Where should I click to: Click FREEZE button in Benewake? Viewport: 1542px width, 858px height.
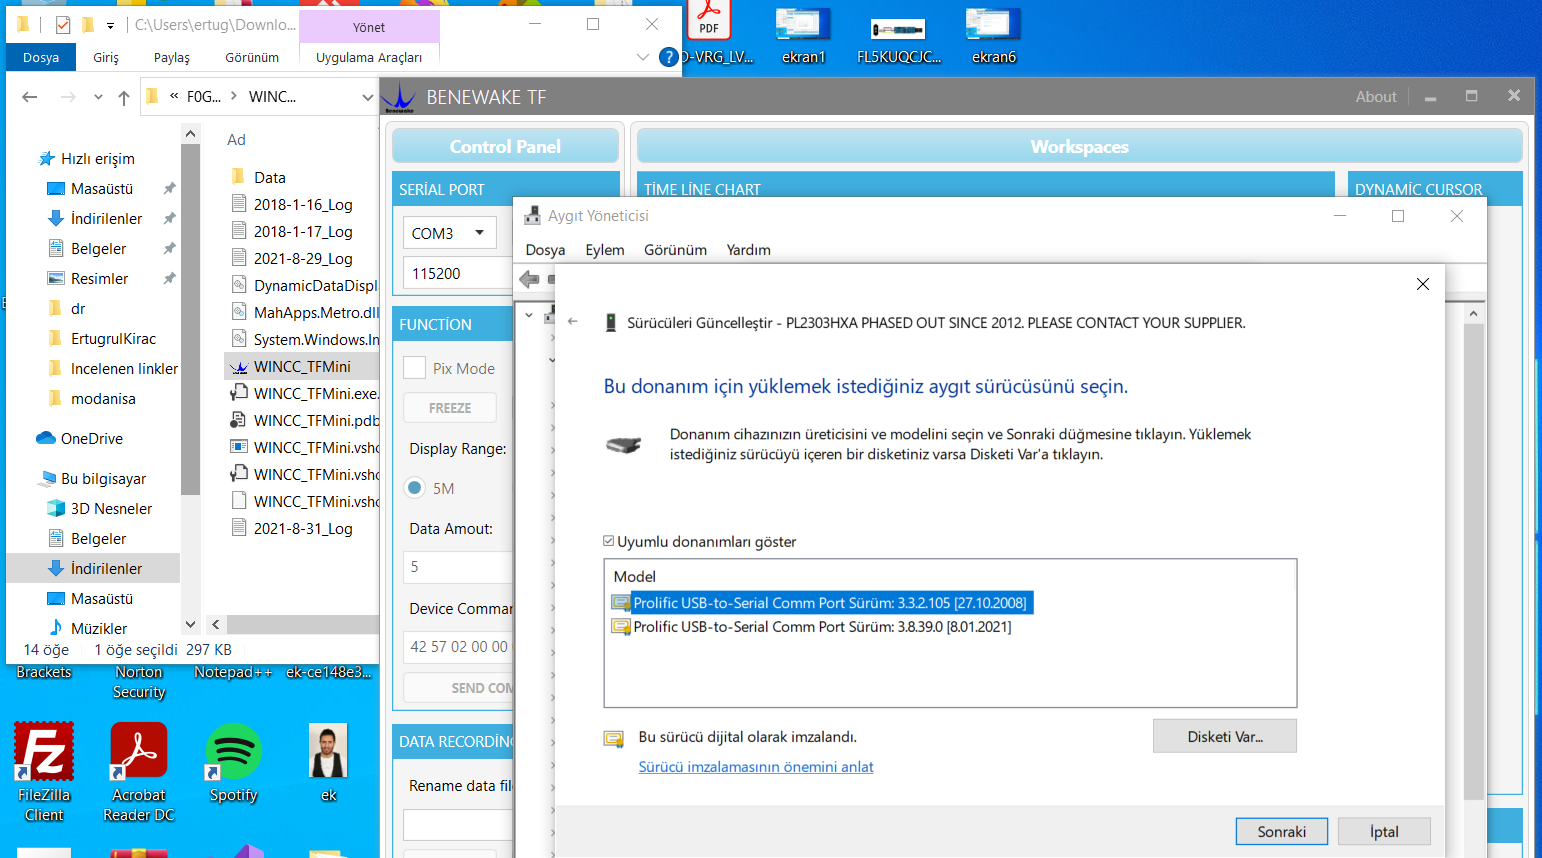pos(450,408)
